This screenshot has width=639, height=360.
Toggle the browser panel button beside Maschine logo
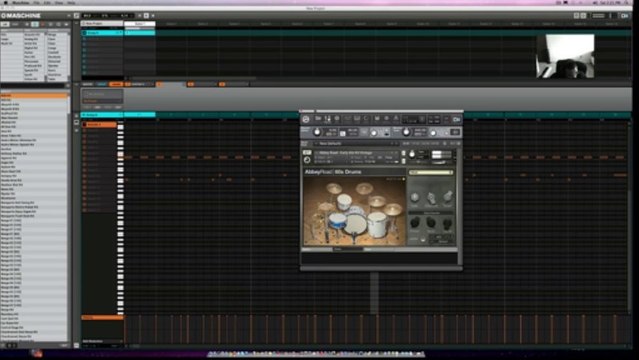coord(76,15)
